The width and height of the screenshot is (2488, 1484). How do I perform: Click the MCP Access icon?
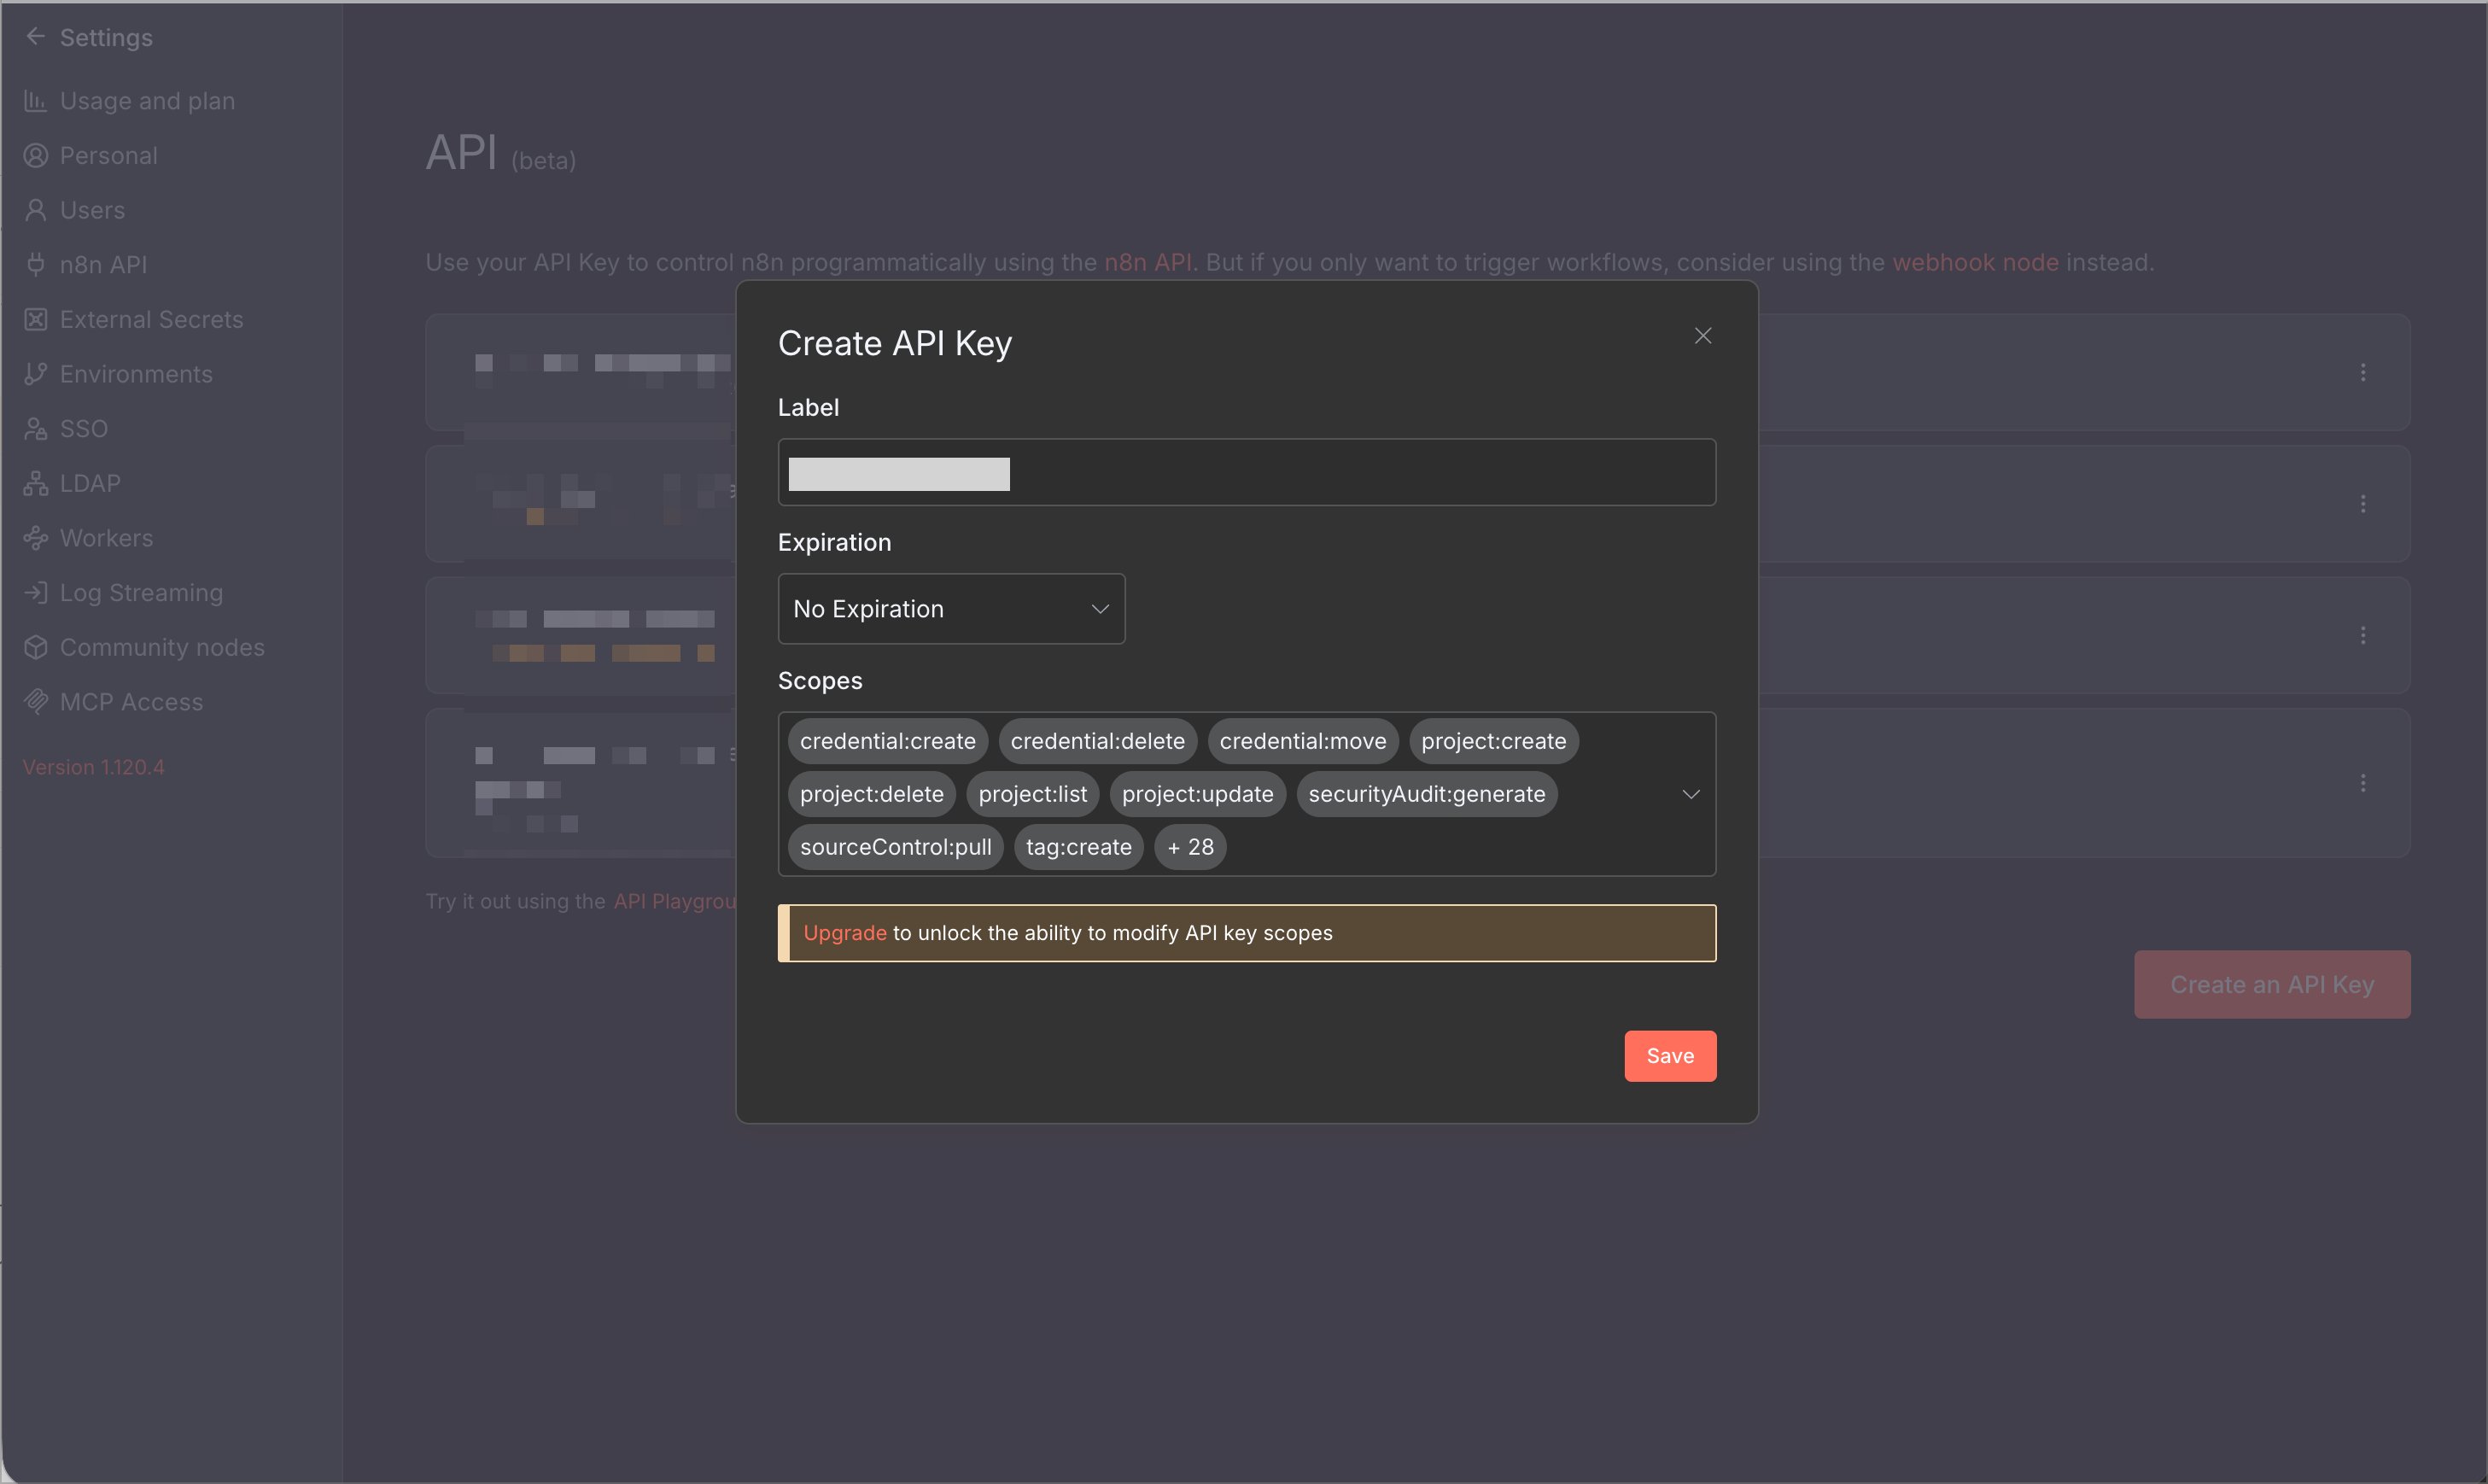click(x=36, y=702)
